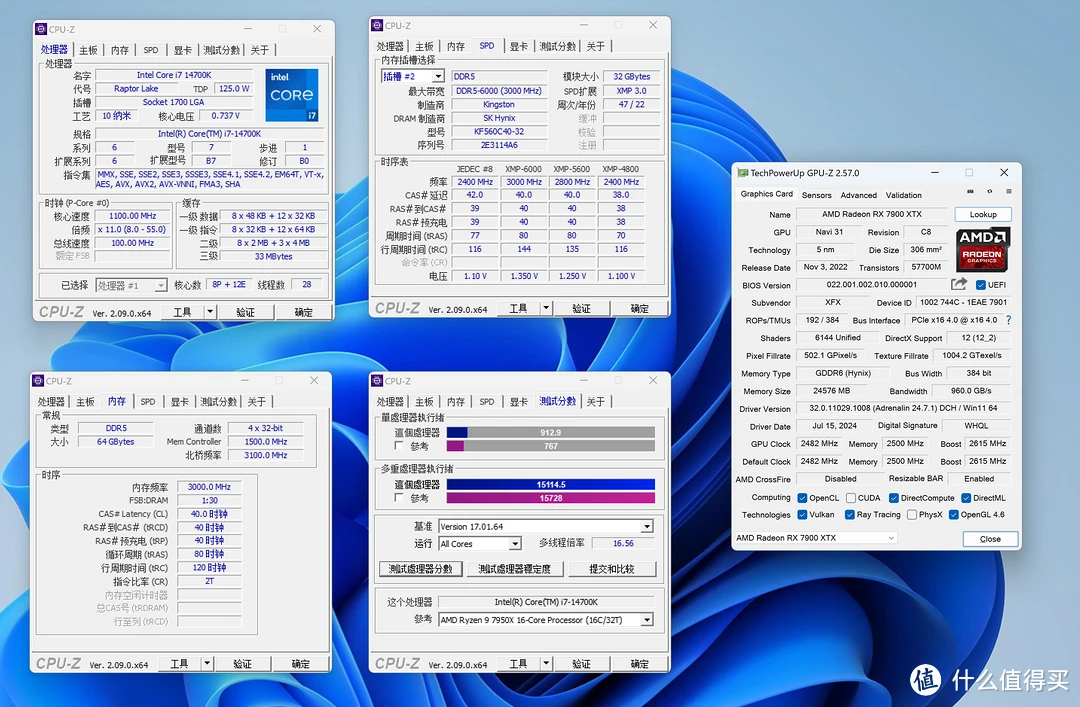This screenshot has height=707, width=1080.
Task: Check the single-thread 參考 reference checkbox
Action: [399, 446]
